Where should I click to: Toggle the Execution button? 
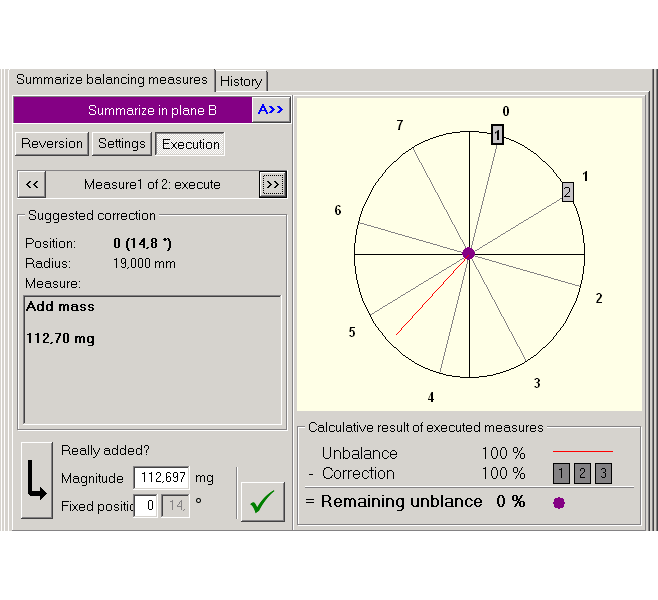click(190, 144)
